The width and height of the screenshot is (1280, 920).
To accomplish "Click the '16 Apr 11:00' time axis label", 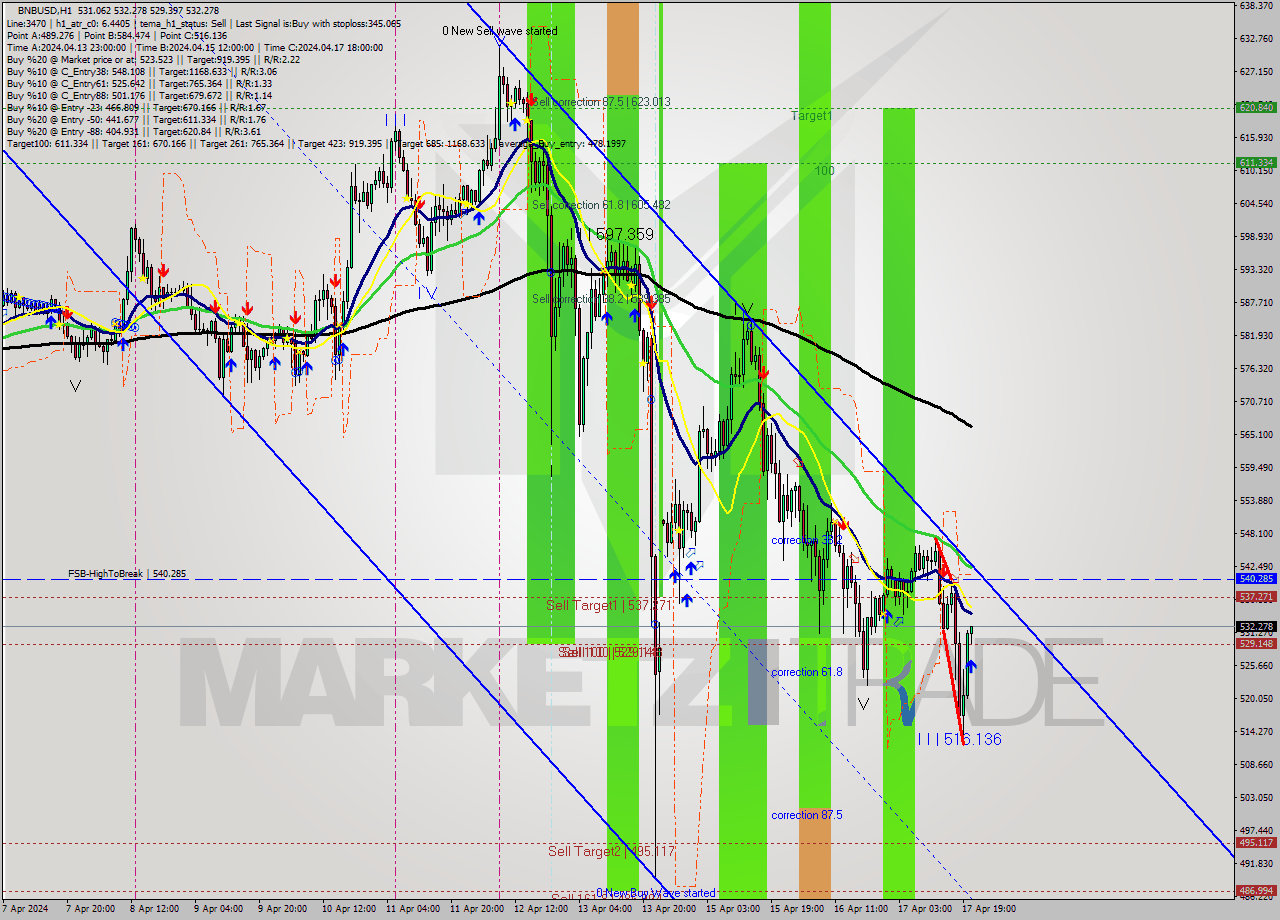I will pyautogui.click(x=861, y=909).
